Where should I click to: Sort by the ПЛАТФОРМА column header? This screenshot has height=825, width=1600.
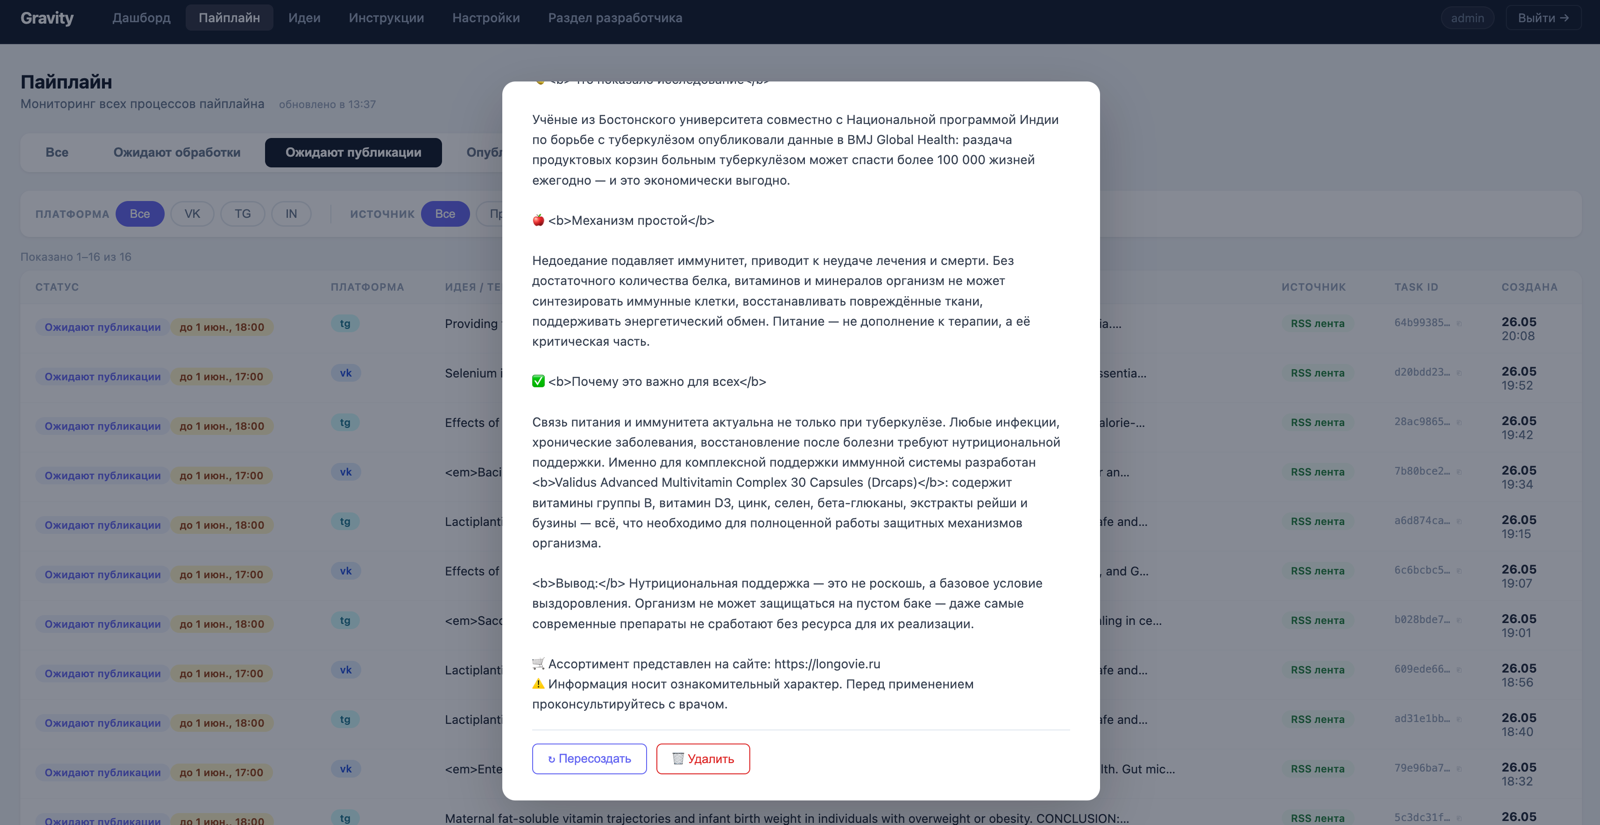367,287
